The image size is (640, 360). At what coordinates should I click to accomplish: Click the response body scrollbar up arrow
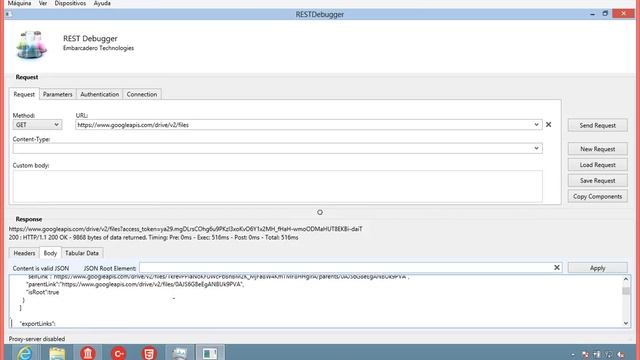click(626, 279)
